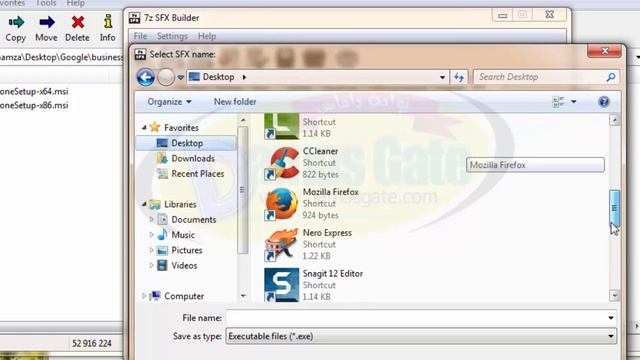Select the CCleaner shortcut icon
640x360 pixels.
pos(281,163)
